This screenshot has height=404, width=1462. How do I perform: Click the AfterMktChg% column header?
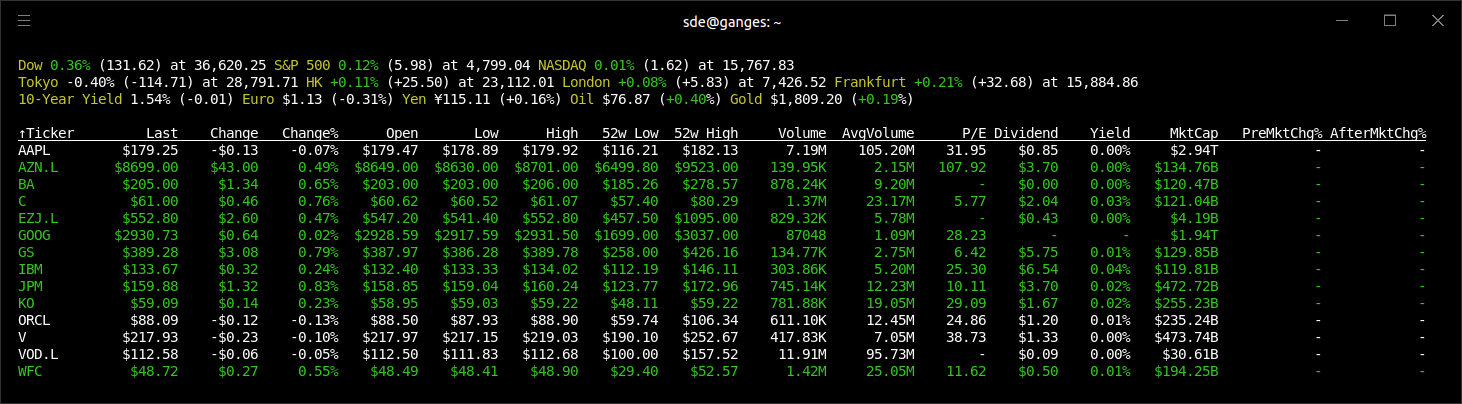pyautogui.click(x=1378, y=133)
